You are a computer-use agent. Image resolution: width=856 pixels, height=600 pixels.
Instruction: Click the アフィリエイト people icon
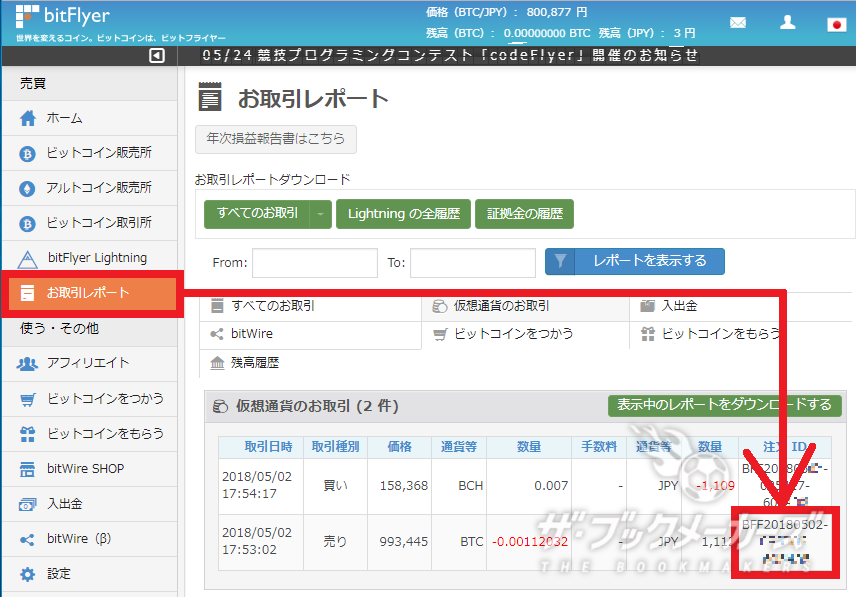click(x=27, y=364)
